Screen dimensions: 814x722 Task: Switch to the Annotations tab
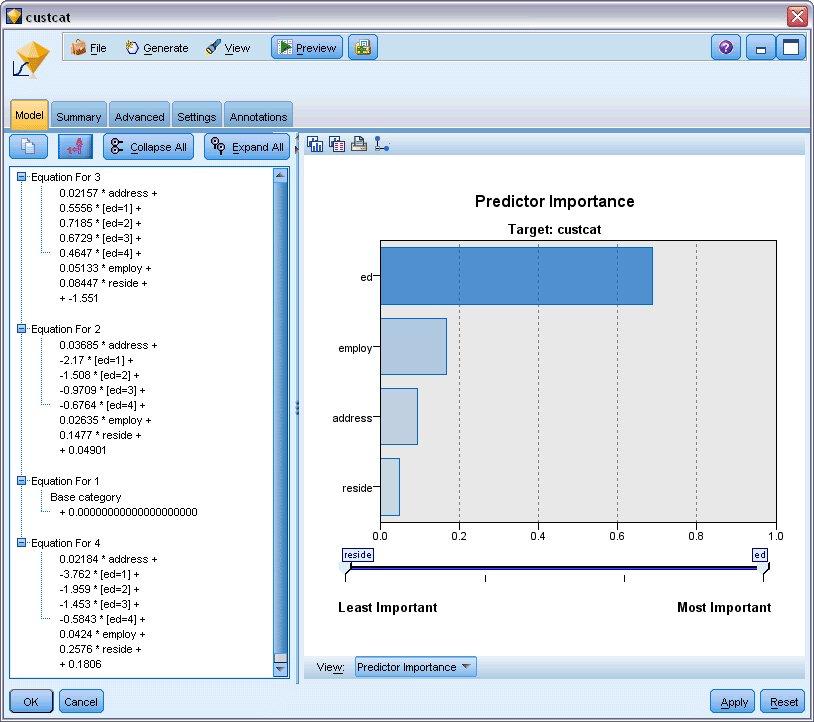(x=258, y=117)
